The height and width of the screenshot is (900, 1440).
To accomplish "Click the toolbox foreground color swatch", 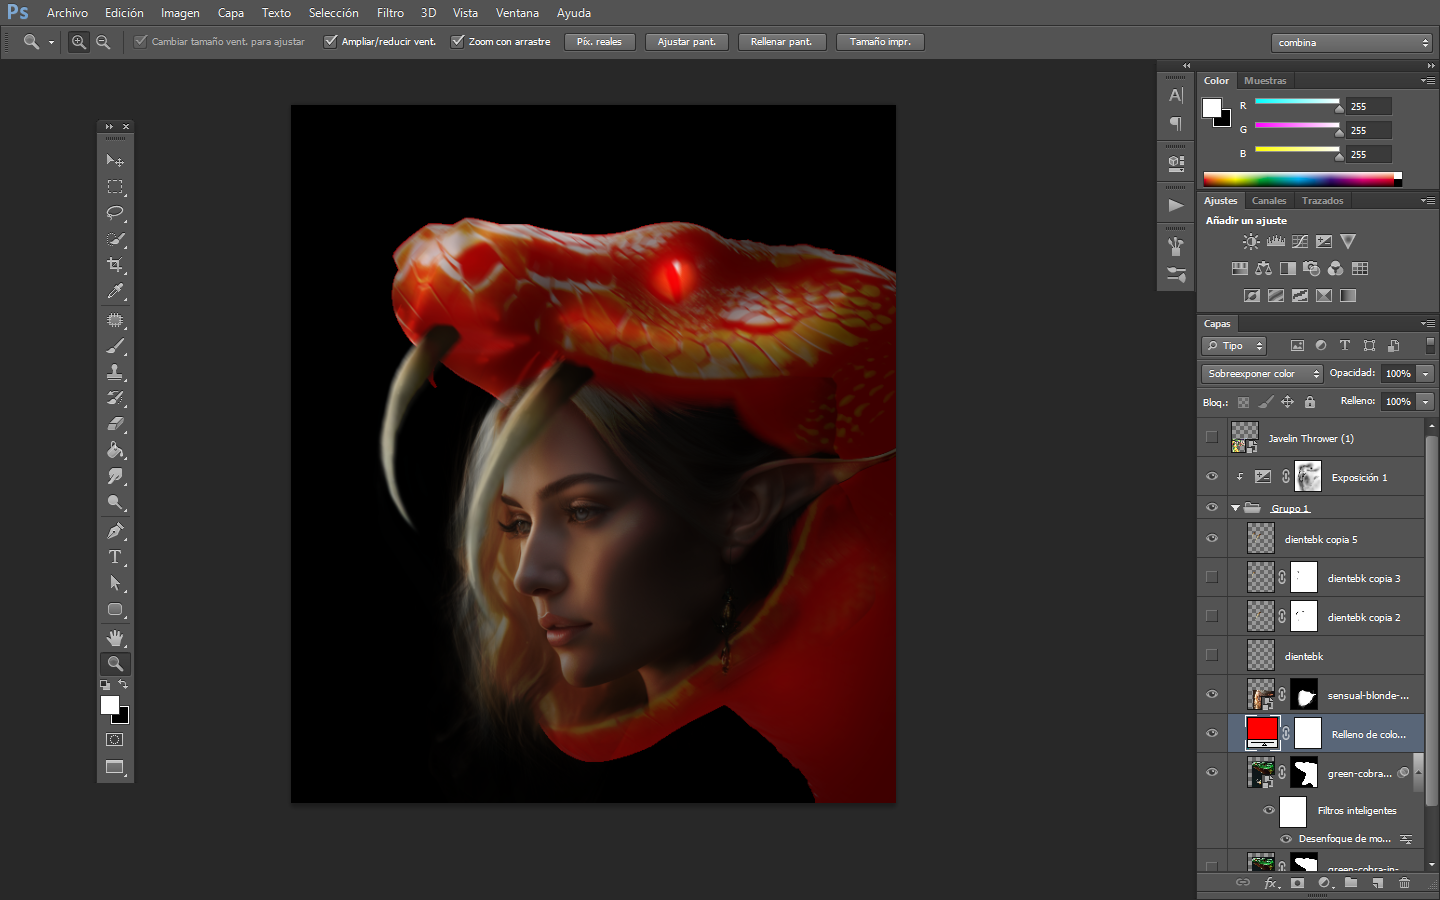I will click(x=110, y=705).
